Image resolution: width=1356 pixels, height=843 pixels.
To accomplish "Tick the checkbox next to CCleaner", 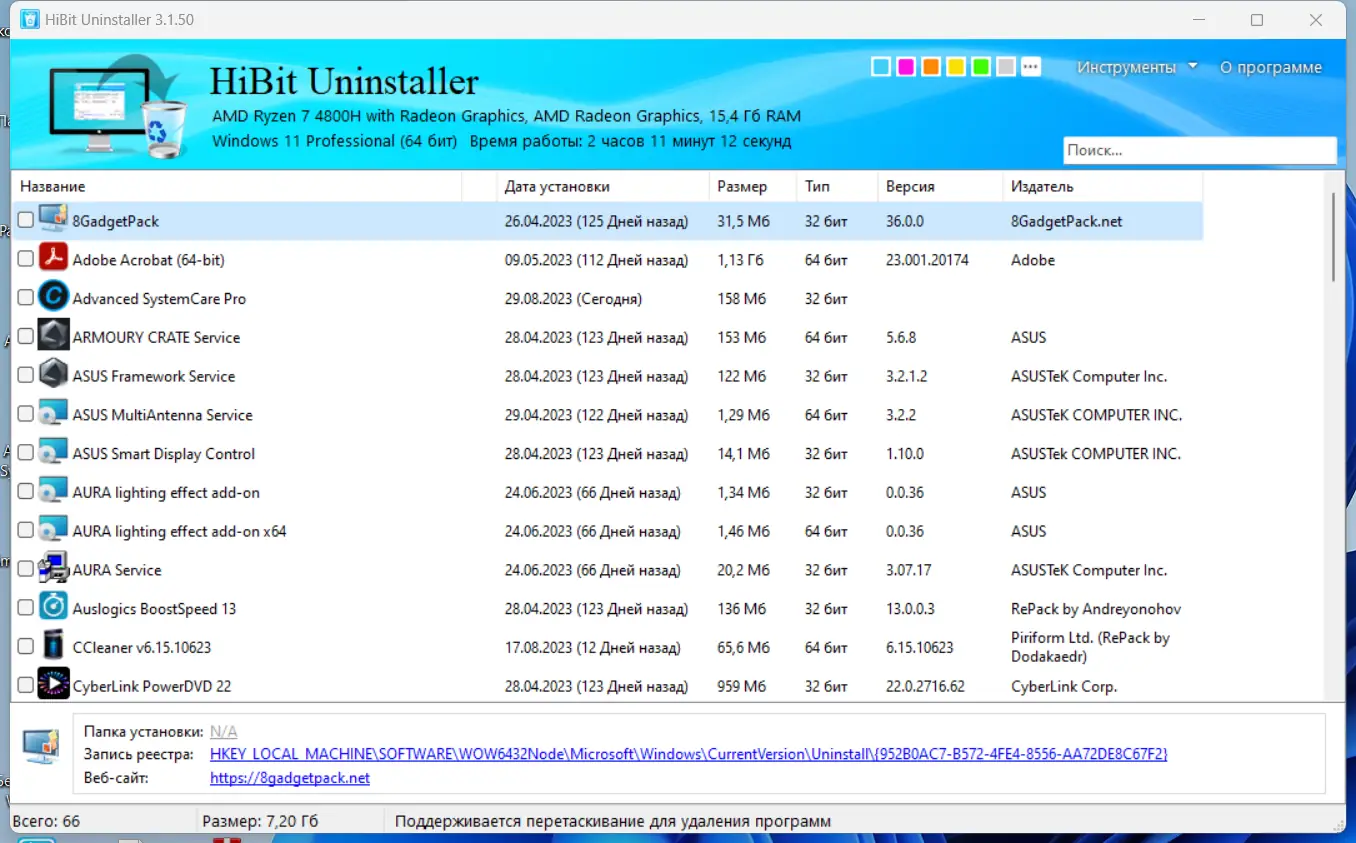I will 25,645.
